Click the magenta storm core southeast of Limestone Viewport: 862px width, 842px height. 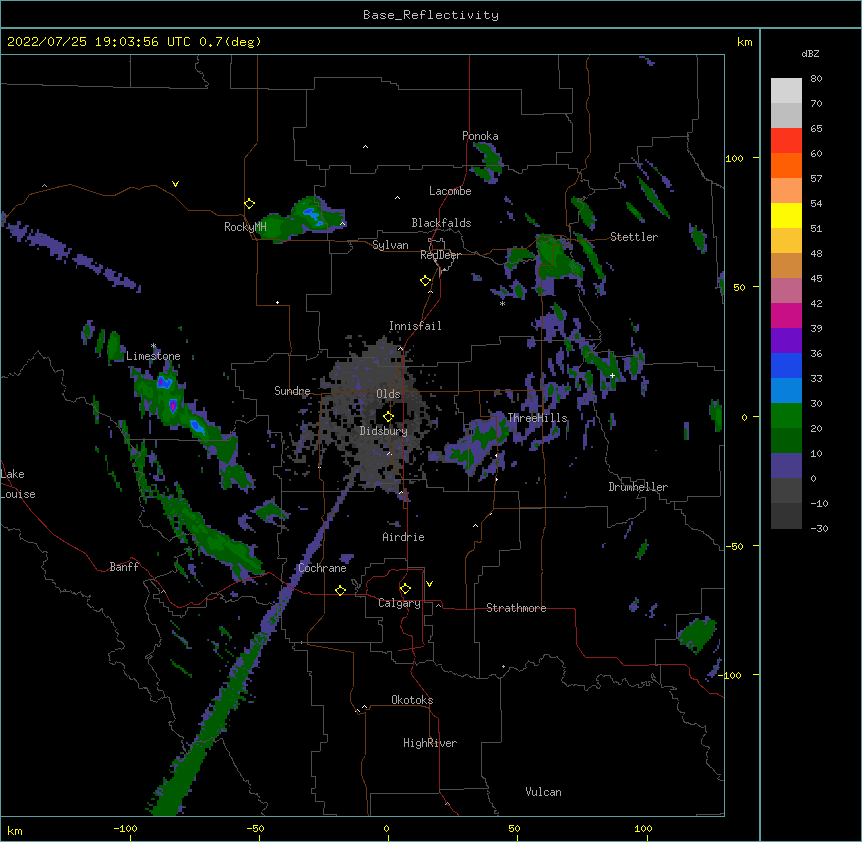[x=173, y=406]
